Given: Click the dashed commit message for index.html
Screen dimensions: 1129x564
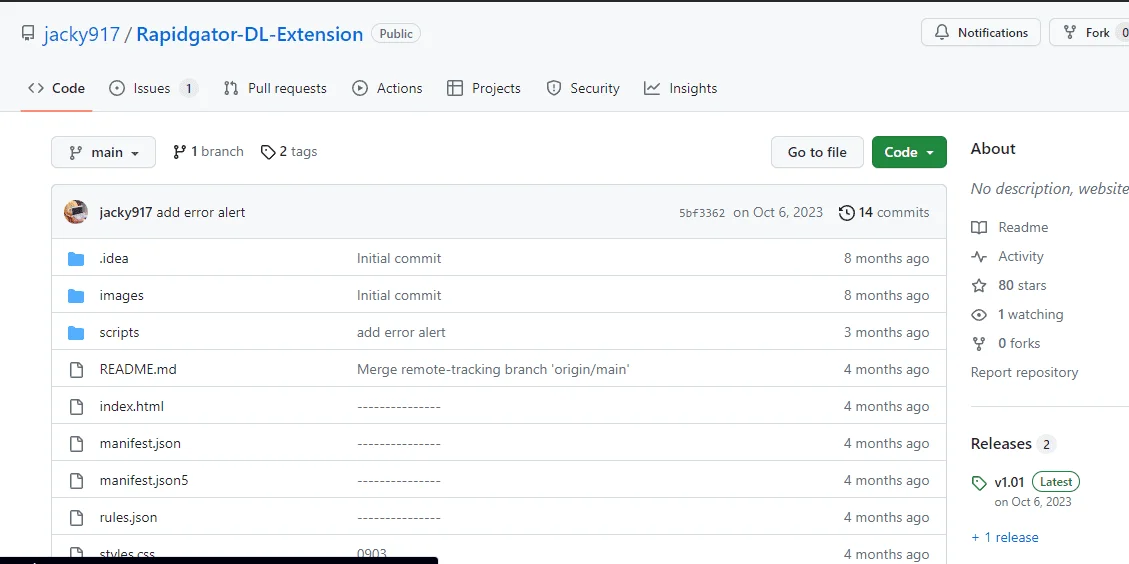Looking at the screenshot, I should point(399,406).
